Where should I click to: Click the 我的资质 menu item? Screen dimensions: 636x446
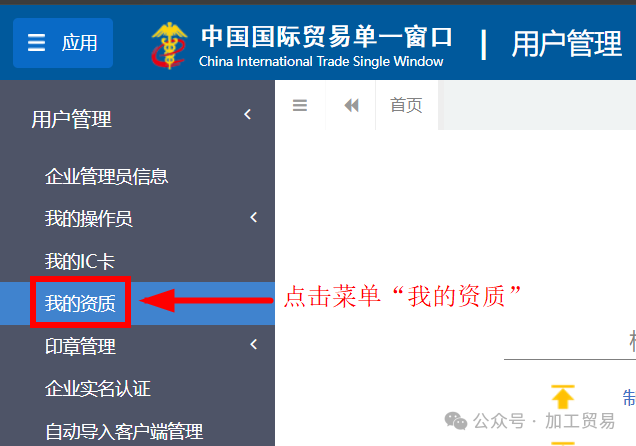coord(80,303)
